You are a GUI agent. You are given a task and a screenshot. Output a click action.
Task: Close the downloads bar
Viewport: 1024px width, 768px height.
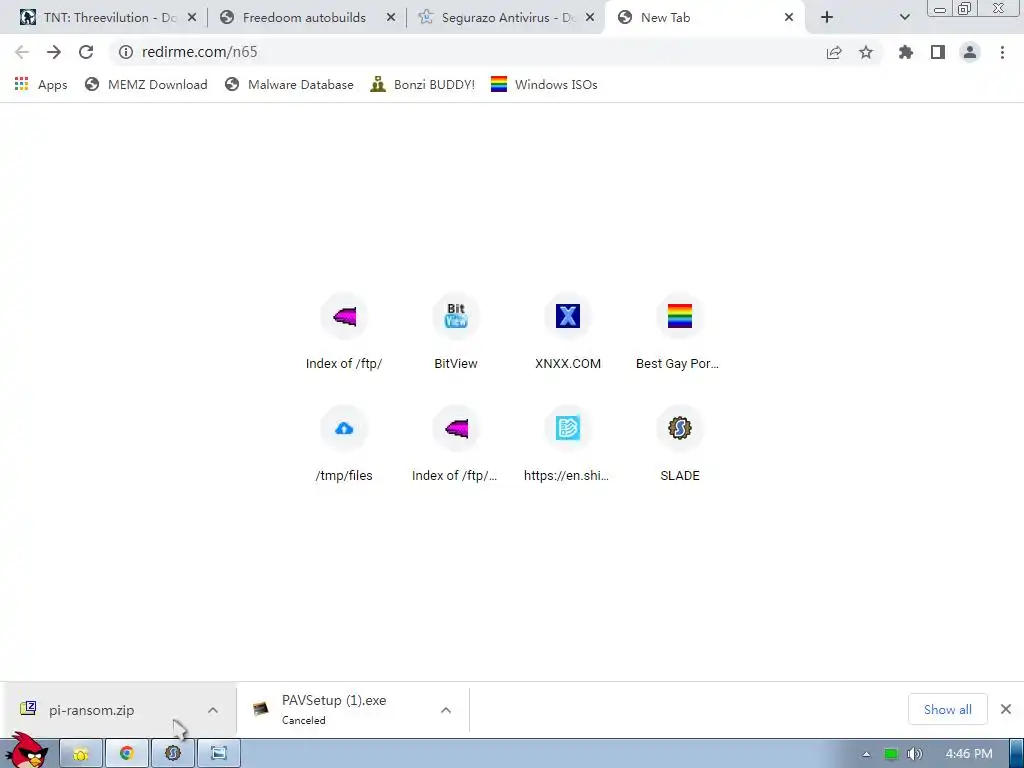[x=1006, y=709]
